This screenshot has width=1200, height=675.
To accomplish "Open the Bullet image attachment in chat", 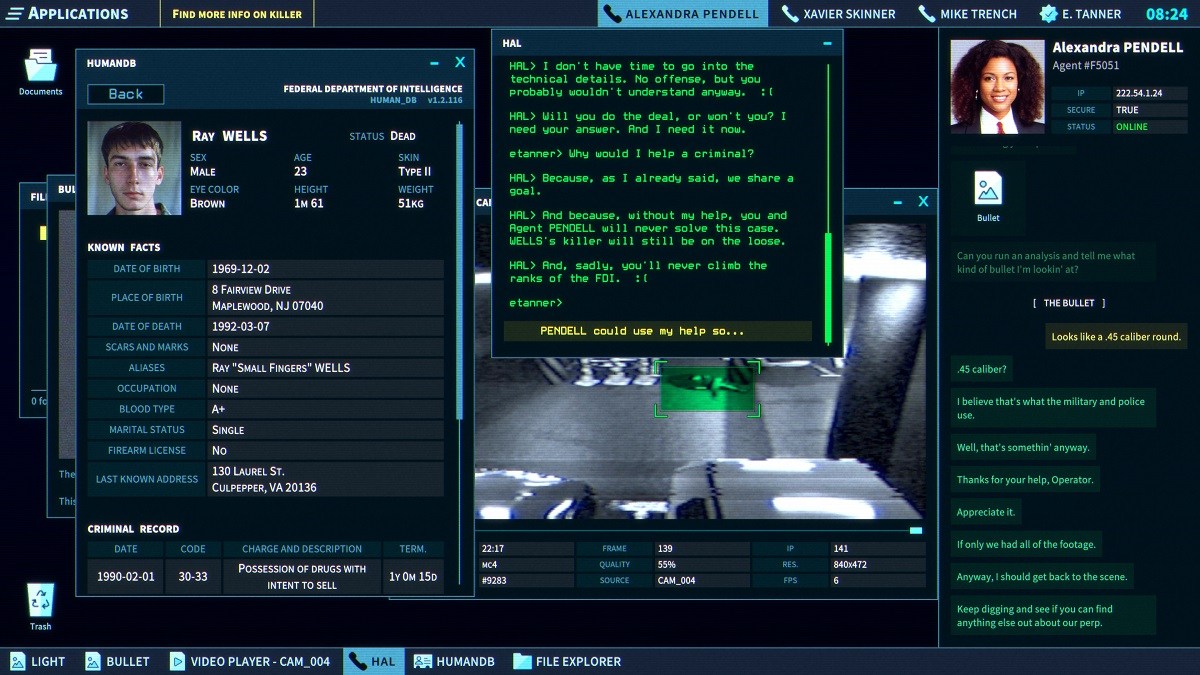I will pos(988,196).
